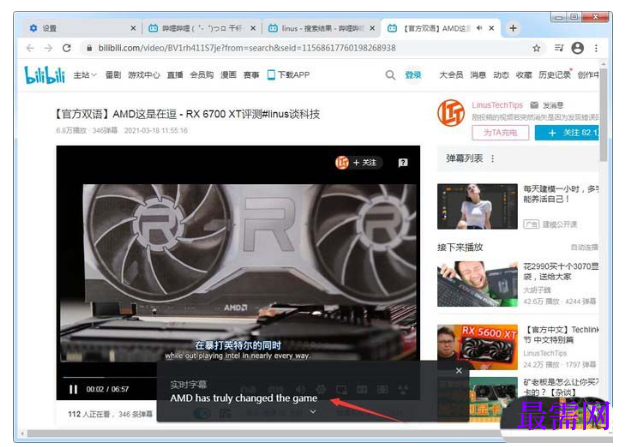Open the LinusTechTips channel name link
Image resolution: width=629 pixels, height=447 pixels.
(x=497, y=105)
